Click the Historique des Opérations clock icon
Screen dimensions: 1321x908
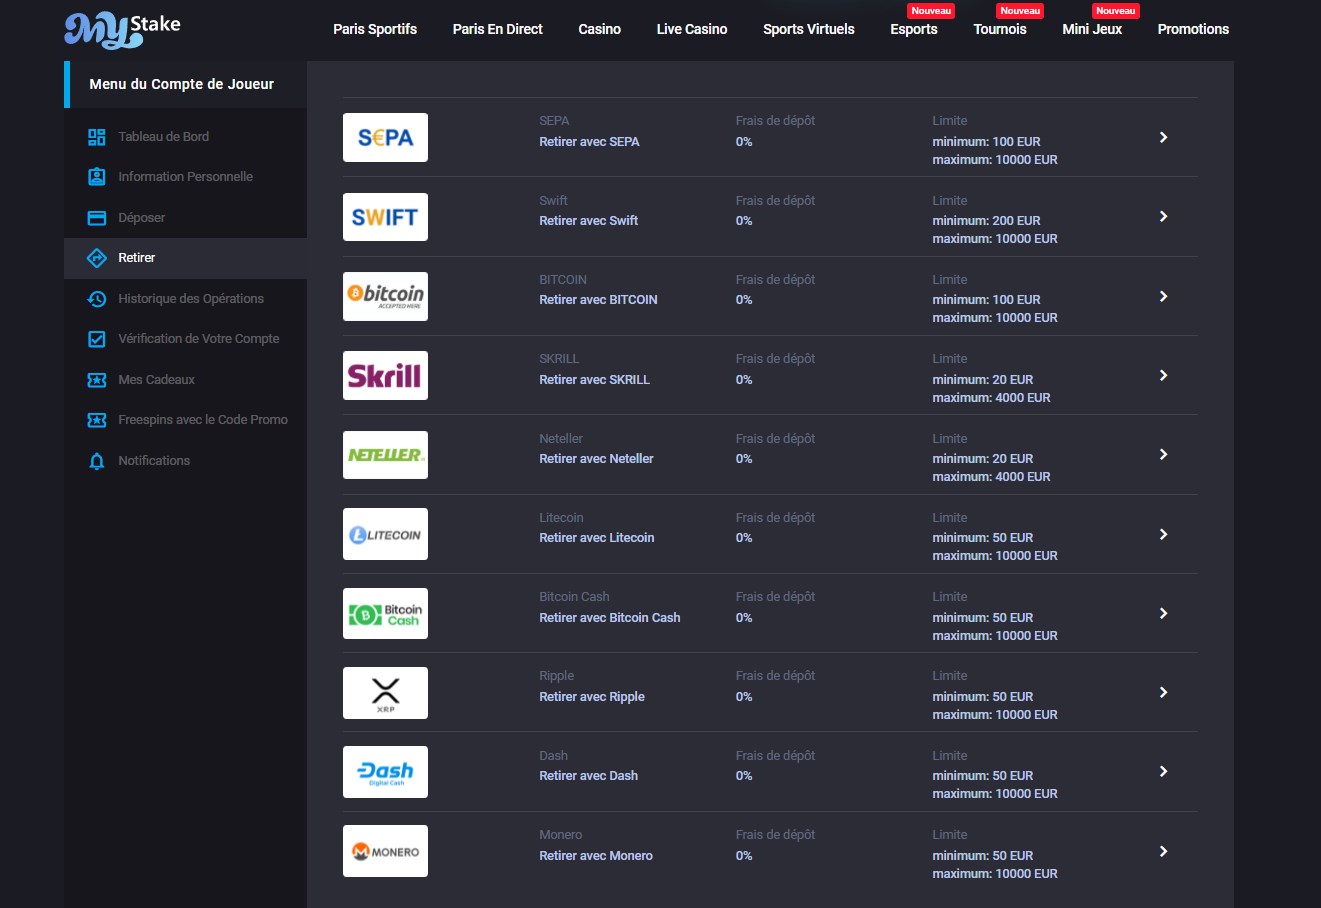97,299
